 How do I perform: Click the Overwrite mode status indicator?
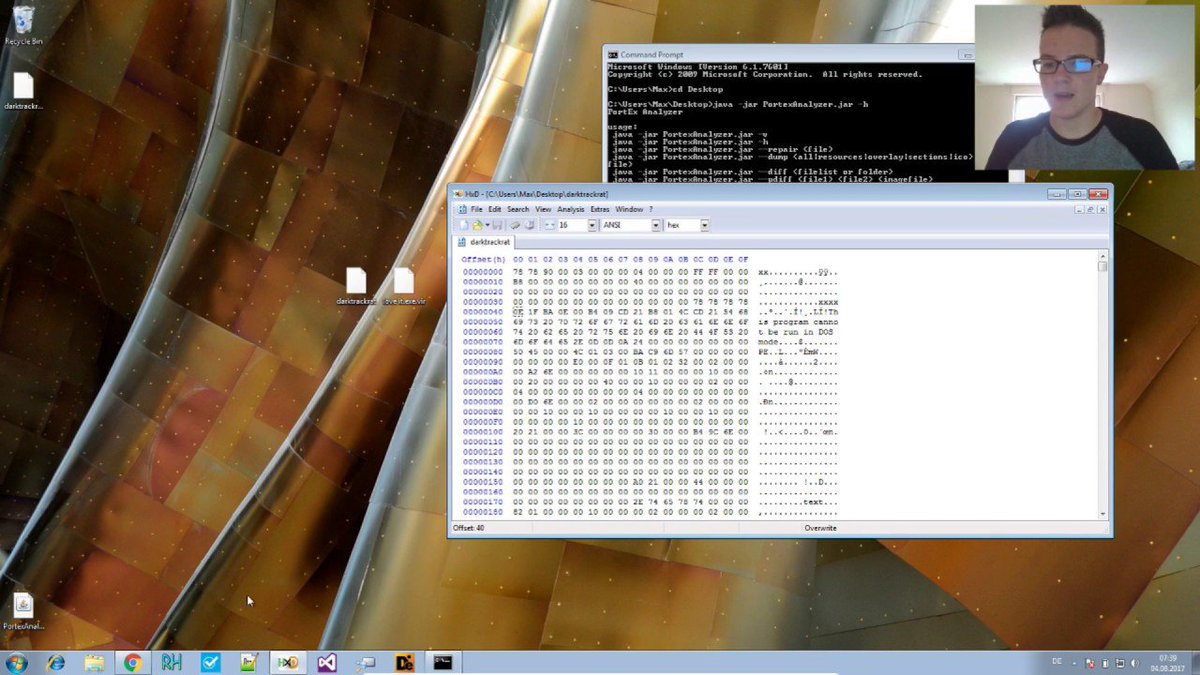click(x=820, y=527)
